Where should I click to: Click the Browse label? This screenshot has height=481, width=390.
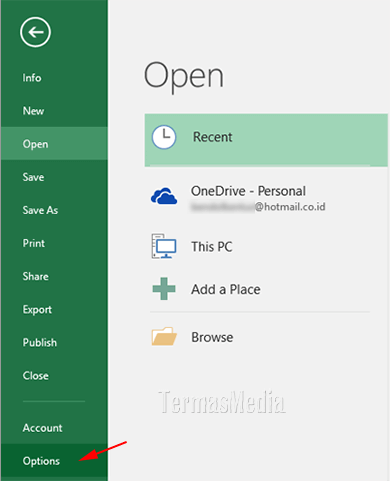pyautogui.click(x=212, y=337)
